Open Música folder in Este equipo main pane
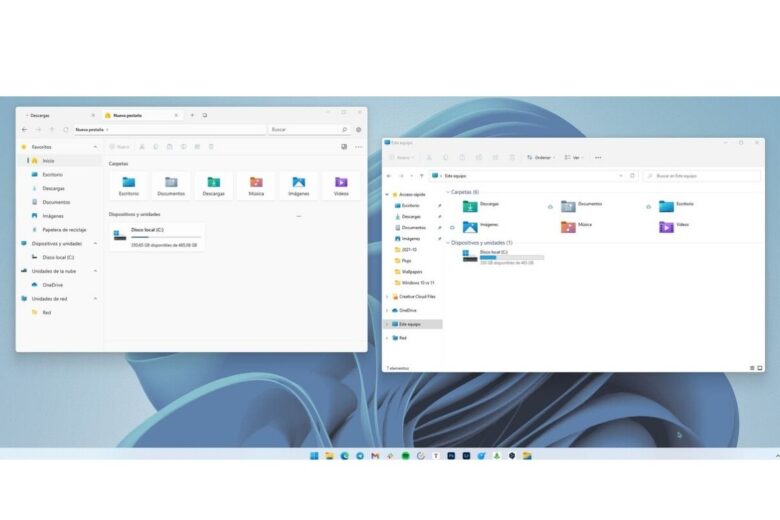Viewport: 780px width, 520px height. [x=576, y=227]
